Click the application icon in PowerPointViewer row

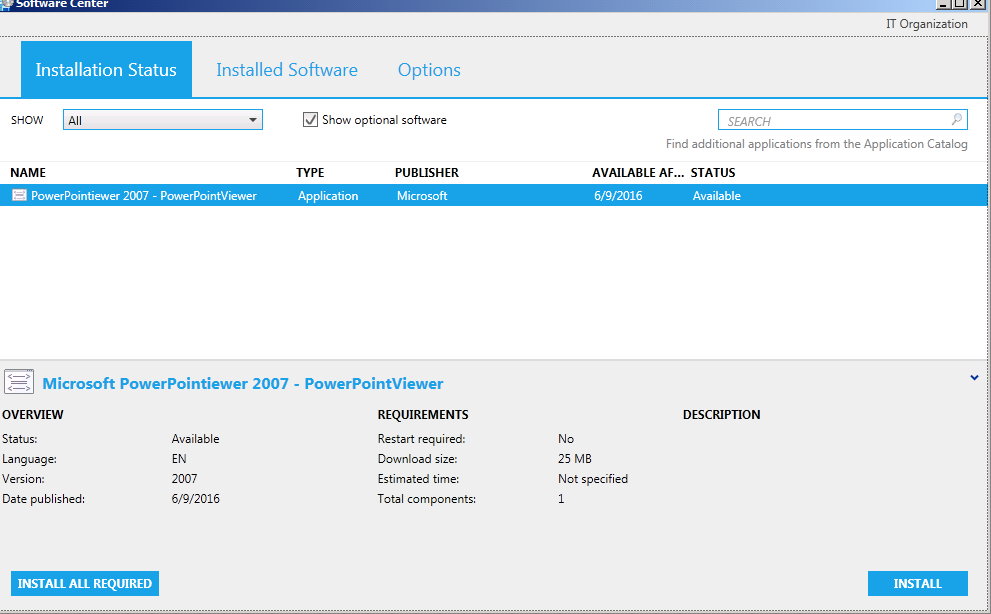click(20, 195)
